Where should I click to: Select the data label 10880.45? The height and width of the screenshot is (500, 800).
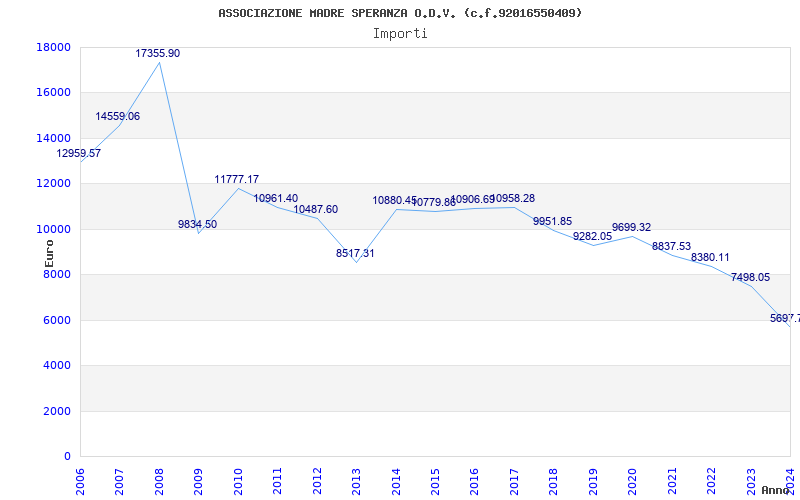click(x=394, y=201)
